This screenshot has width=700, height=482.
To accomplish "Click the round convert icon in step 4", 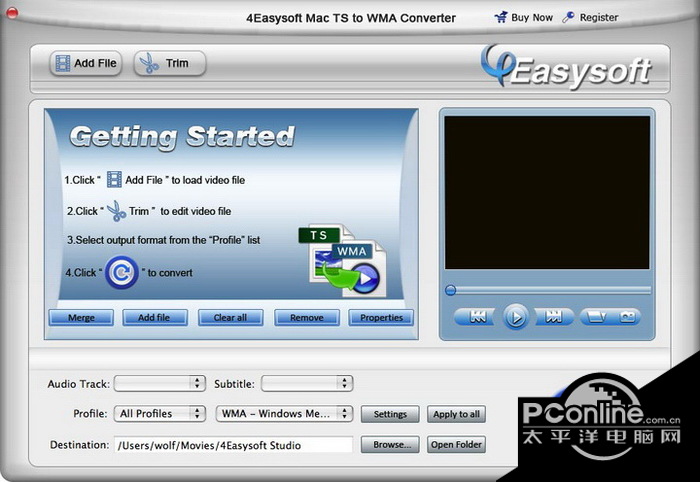I will (121, 272).
